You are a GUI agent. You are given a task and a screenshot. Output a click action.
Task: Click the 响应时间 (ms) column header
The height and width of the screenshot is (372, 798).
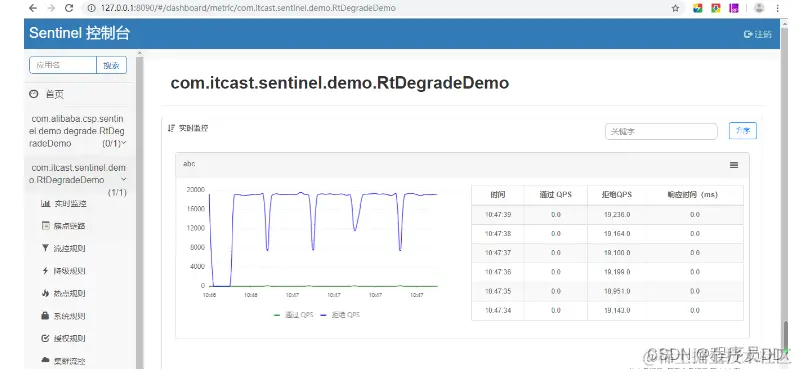[x=693, y=195]
